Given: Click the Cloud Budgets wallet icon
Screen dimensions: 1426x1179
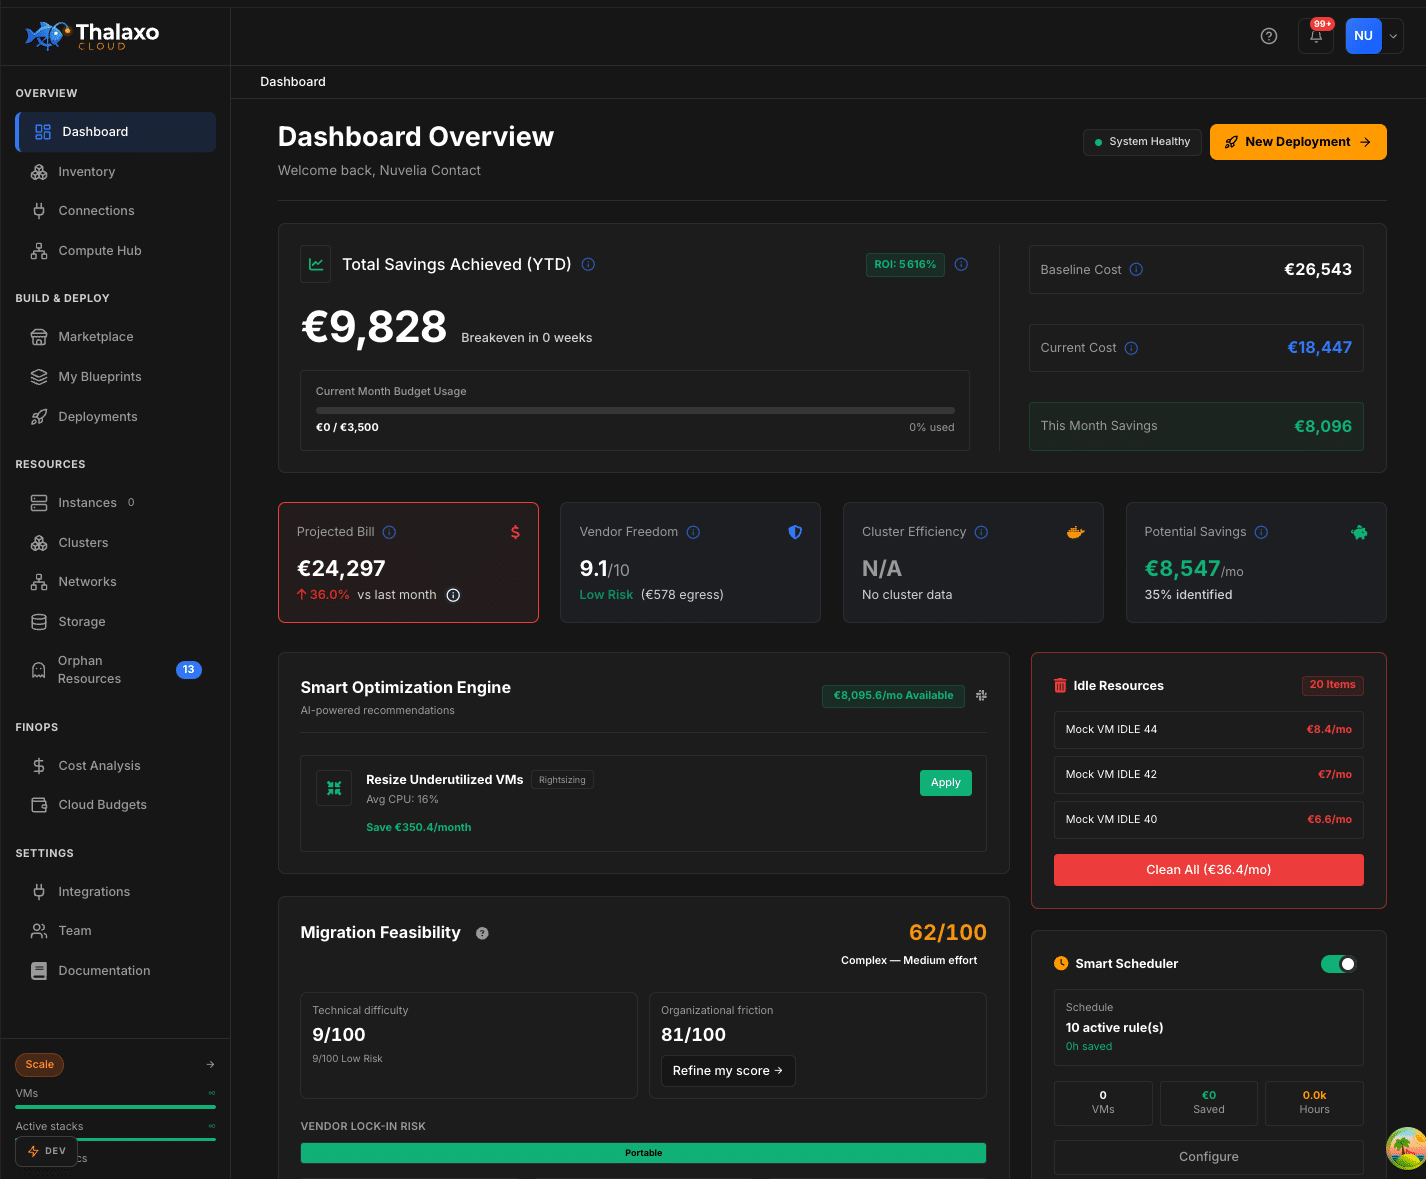Looking at the screenshot, I should coord(39,805).
